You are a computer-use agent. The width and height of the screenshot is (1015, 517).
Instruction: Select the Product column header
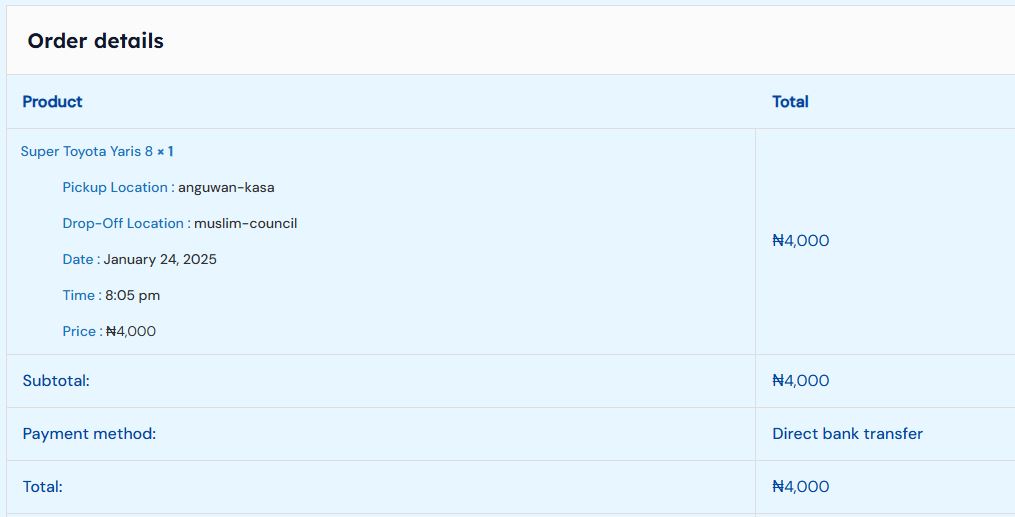(x=52, y=102)
